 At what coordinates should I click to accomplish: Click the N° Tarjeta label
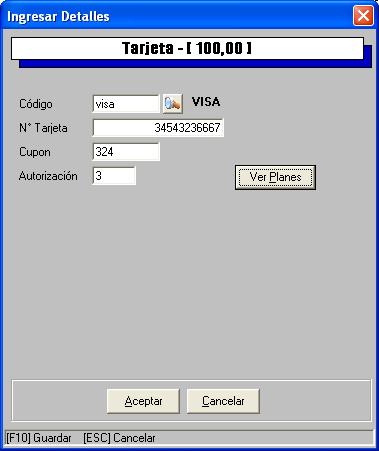43,128
